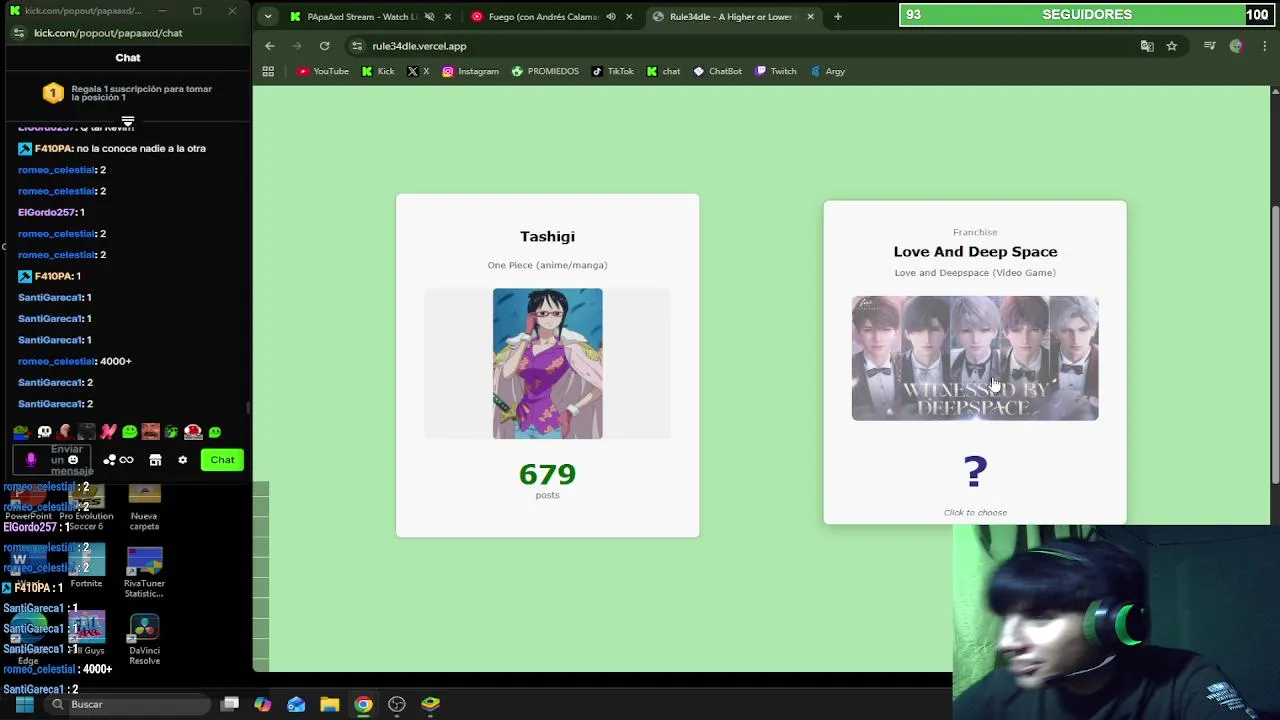The width and height of the screenshot is (1280, 720).
Task: Click the infinity icon in chat bar
Action: [x=126, y=460]
